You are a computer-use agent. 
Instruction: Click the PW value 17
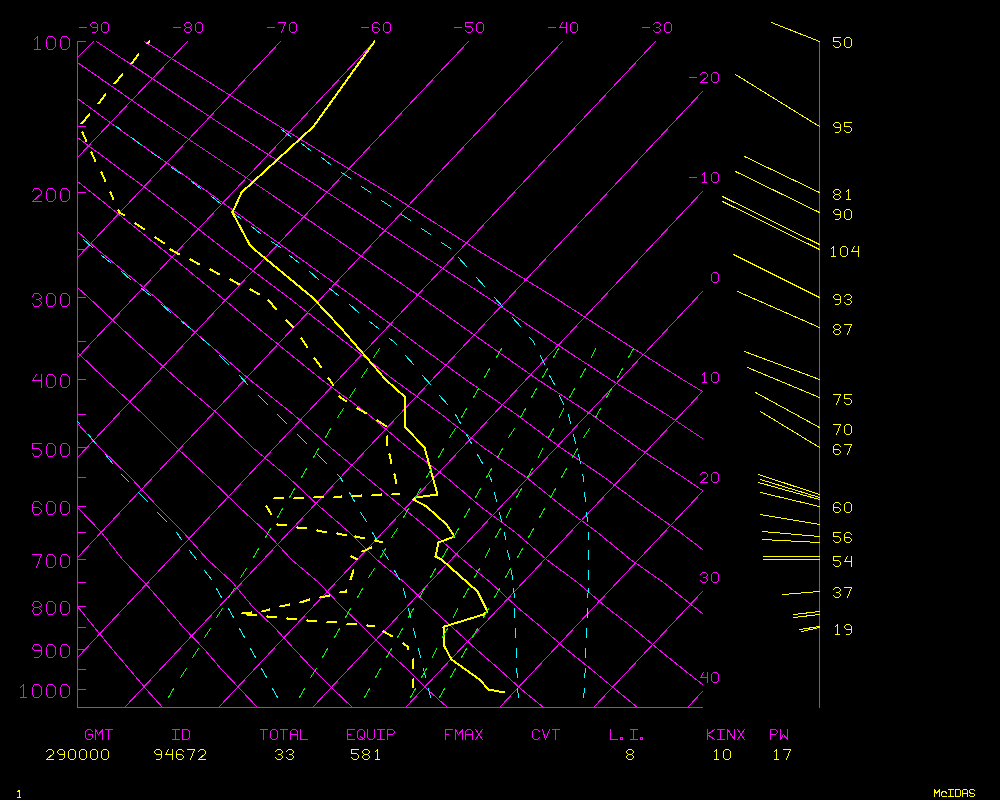point(781,755)
